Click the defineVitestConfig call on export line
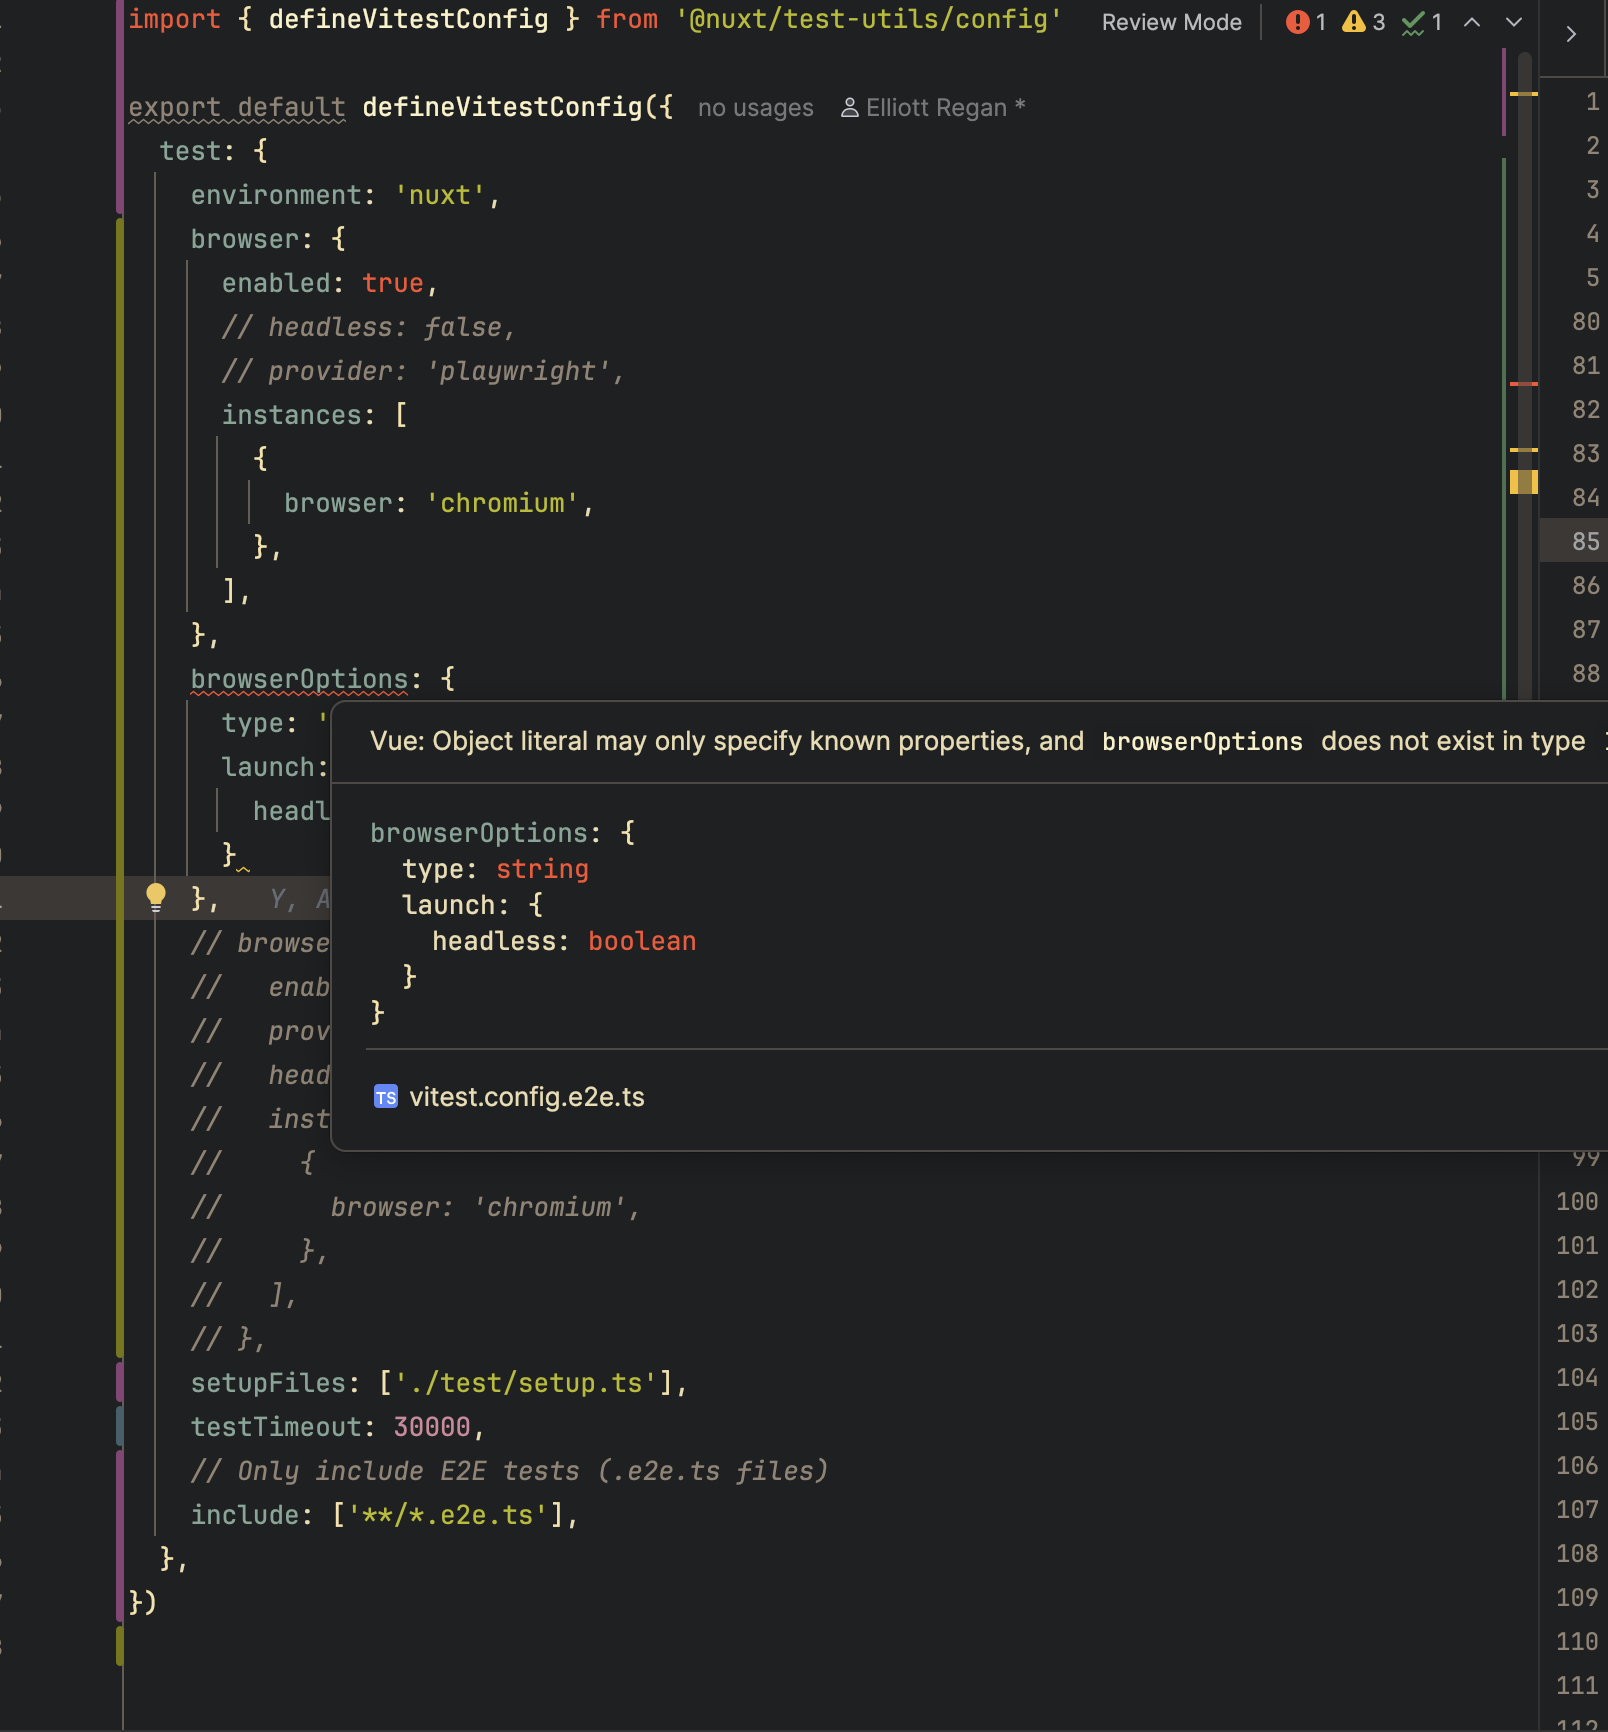The width and height of the screenshot is (1608, 1732). coord(502,107)
